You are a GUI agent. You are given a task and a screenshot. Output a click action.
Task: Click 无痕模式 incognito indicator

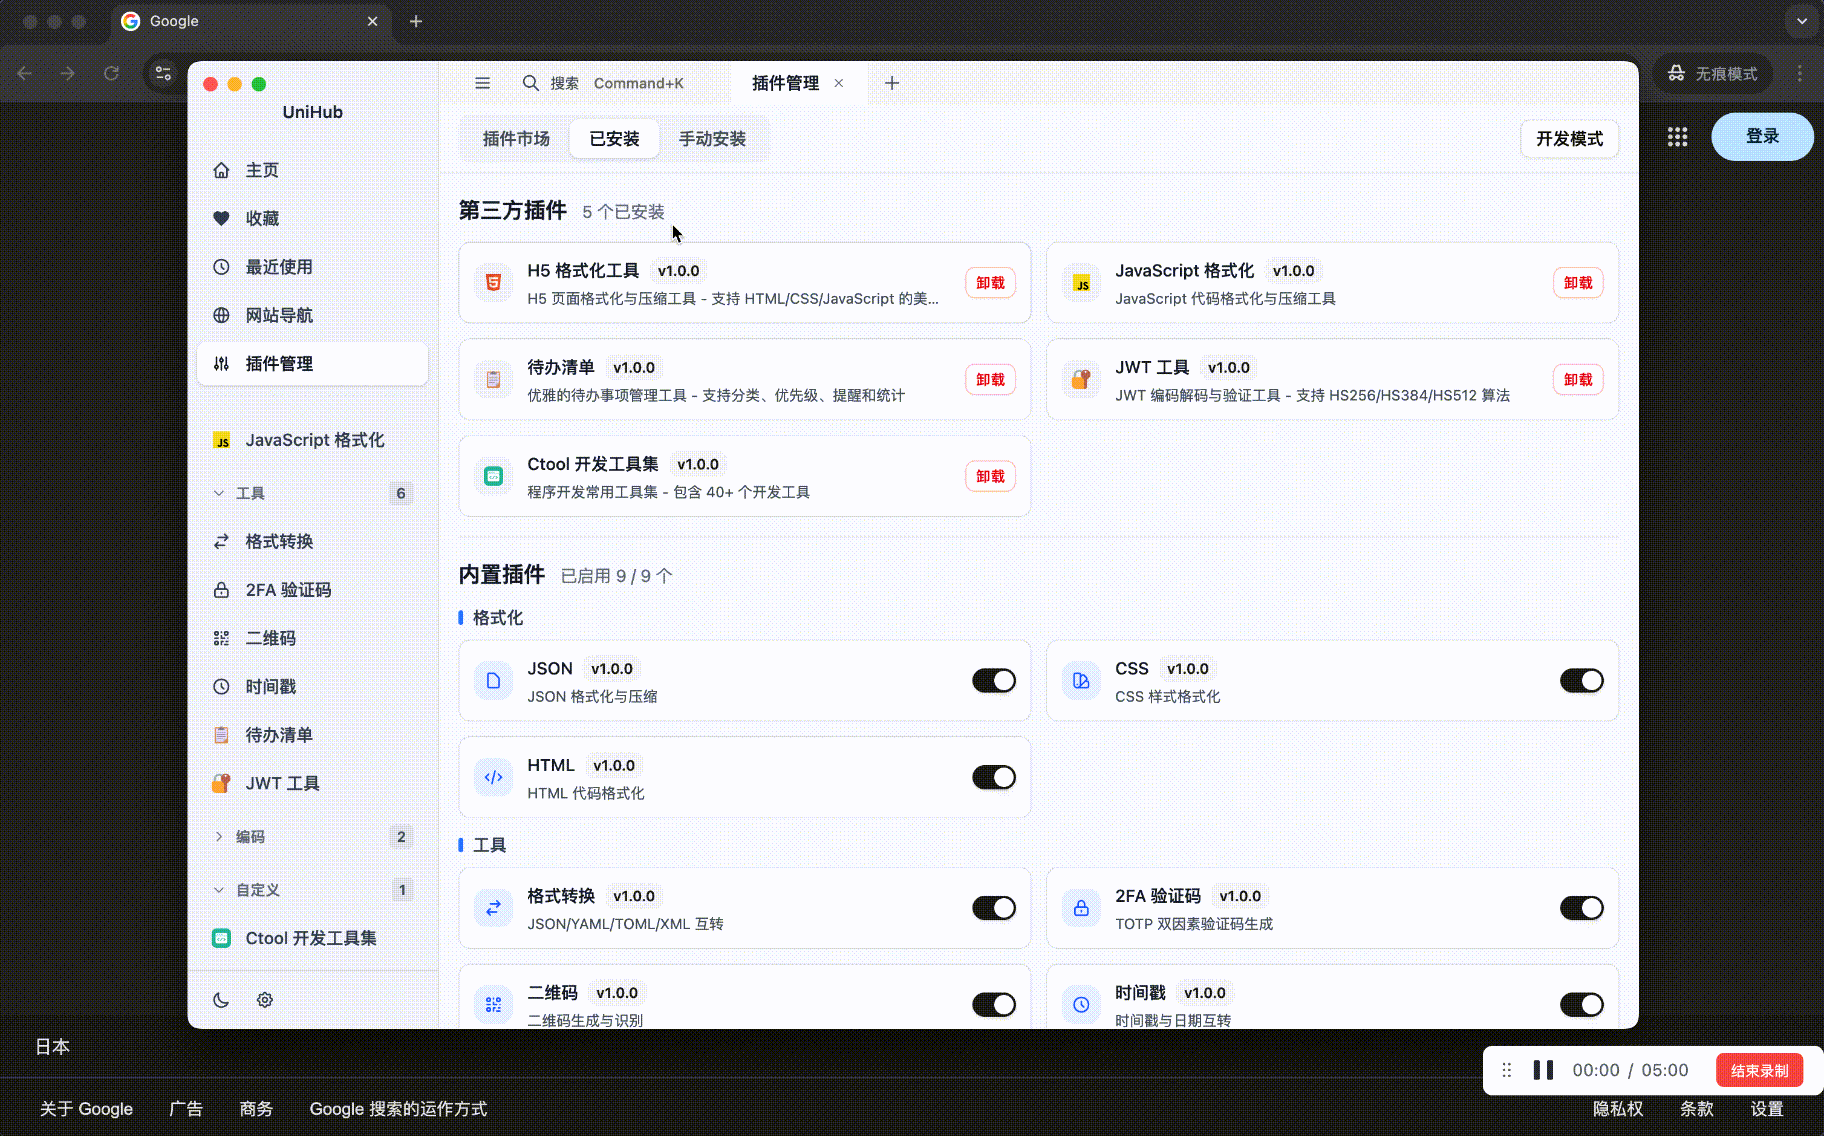[1713, 73]
